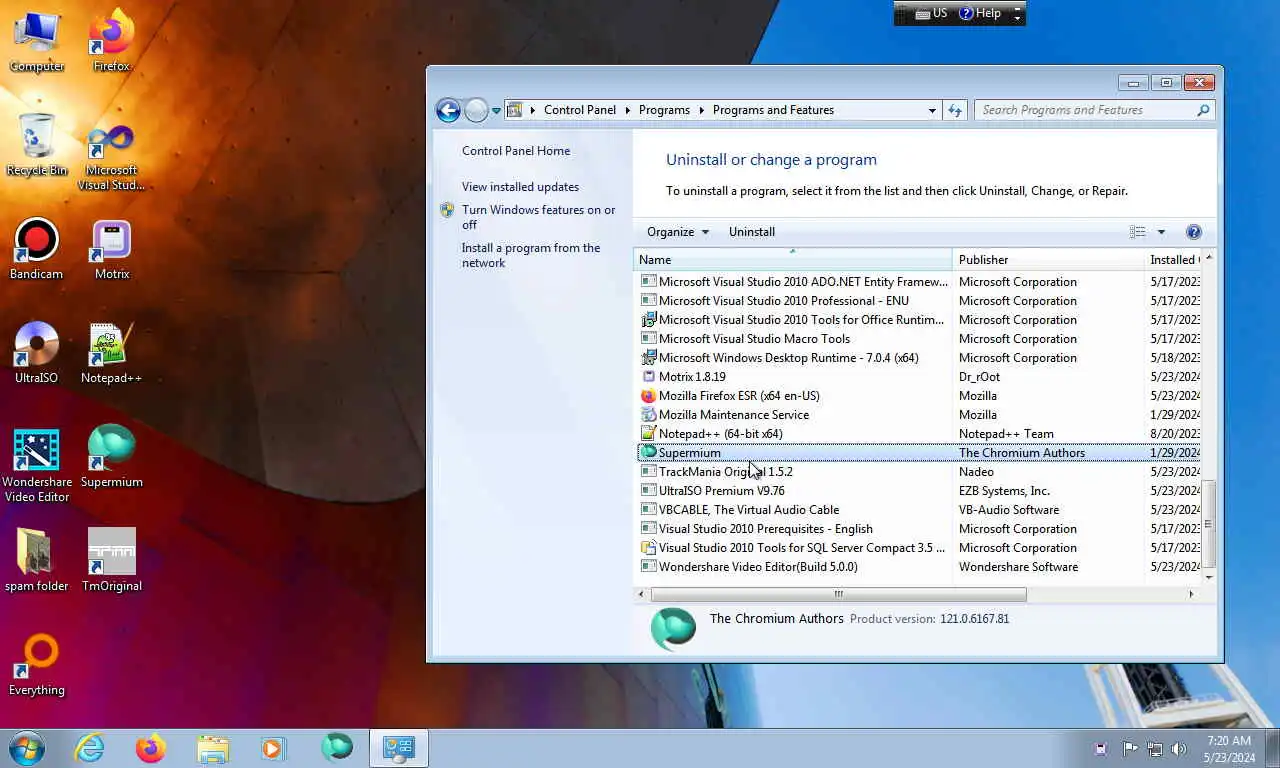Open View installed updates link
Image resolution: width=1280 pixels, height=768 pixels.
coord(520,187)
